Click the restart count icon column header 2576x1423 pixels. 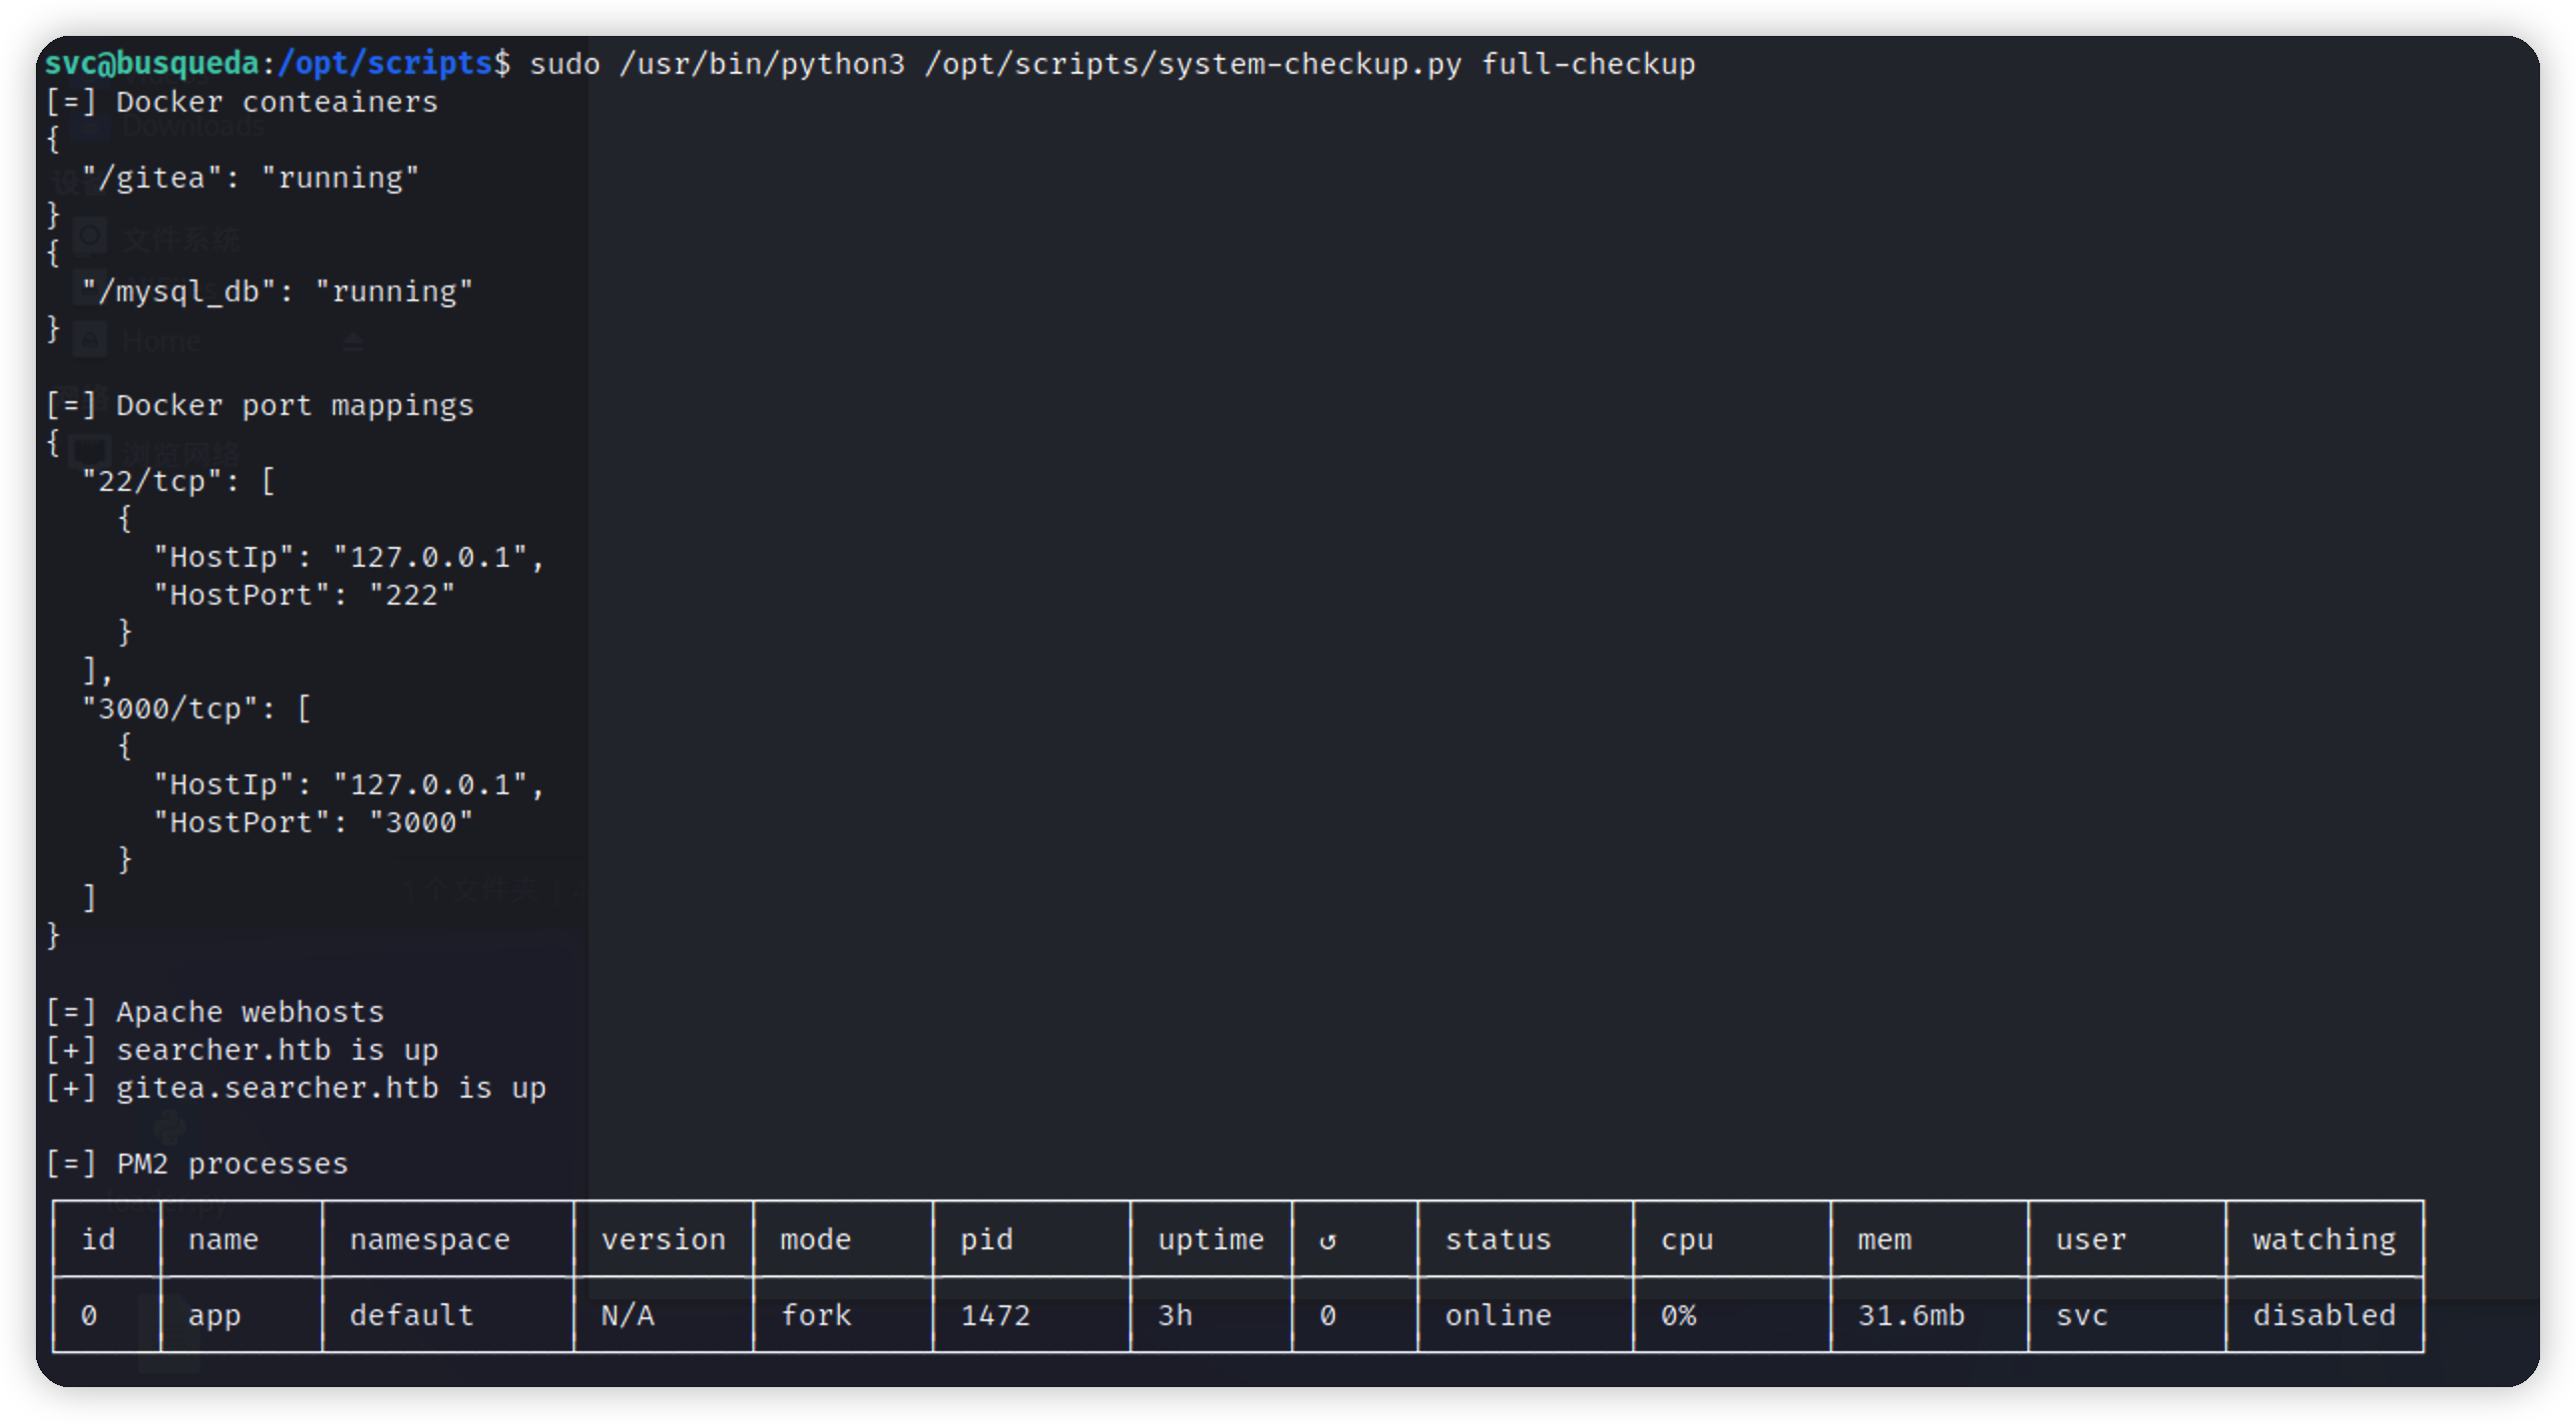1327,1241
